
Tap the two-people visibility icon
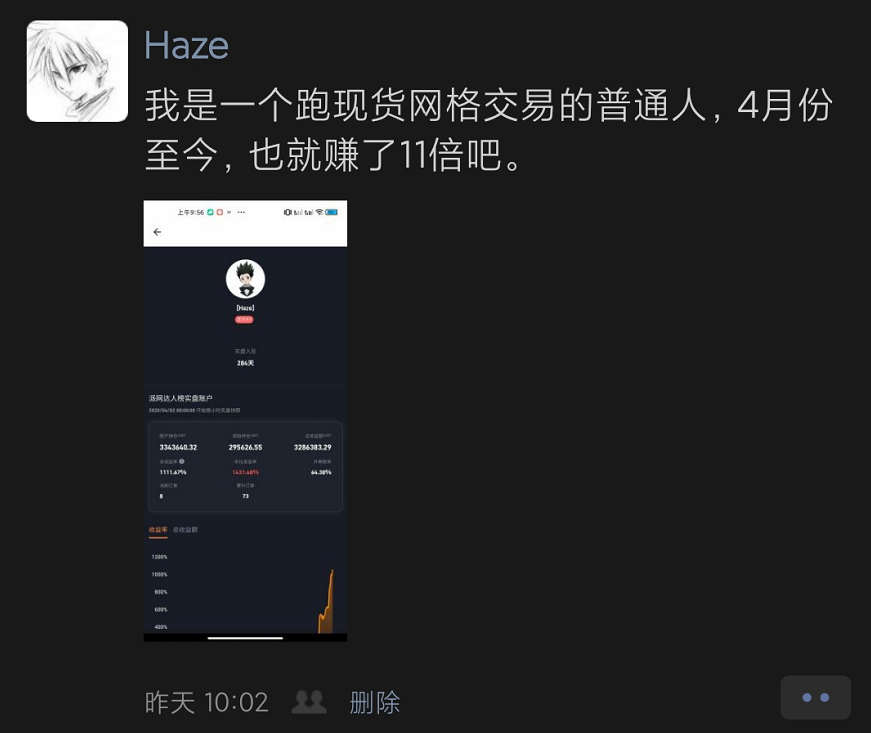click(x=309, y=702)
